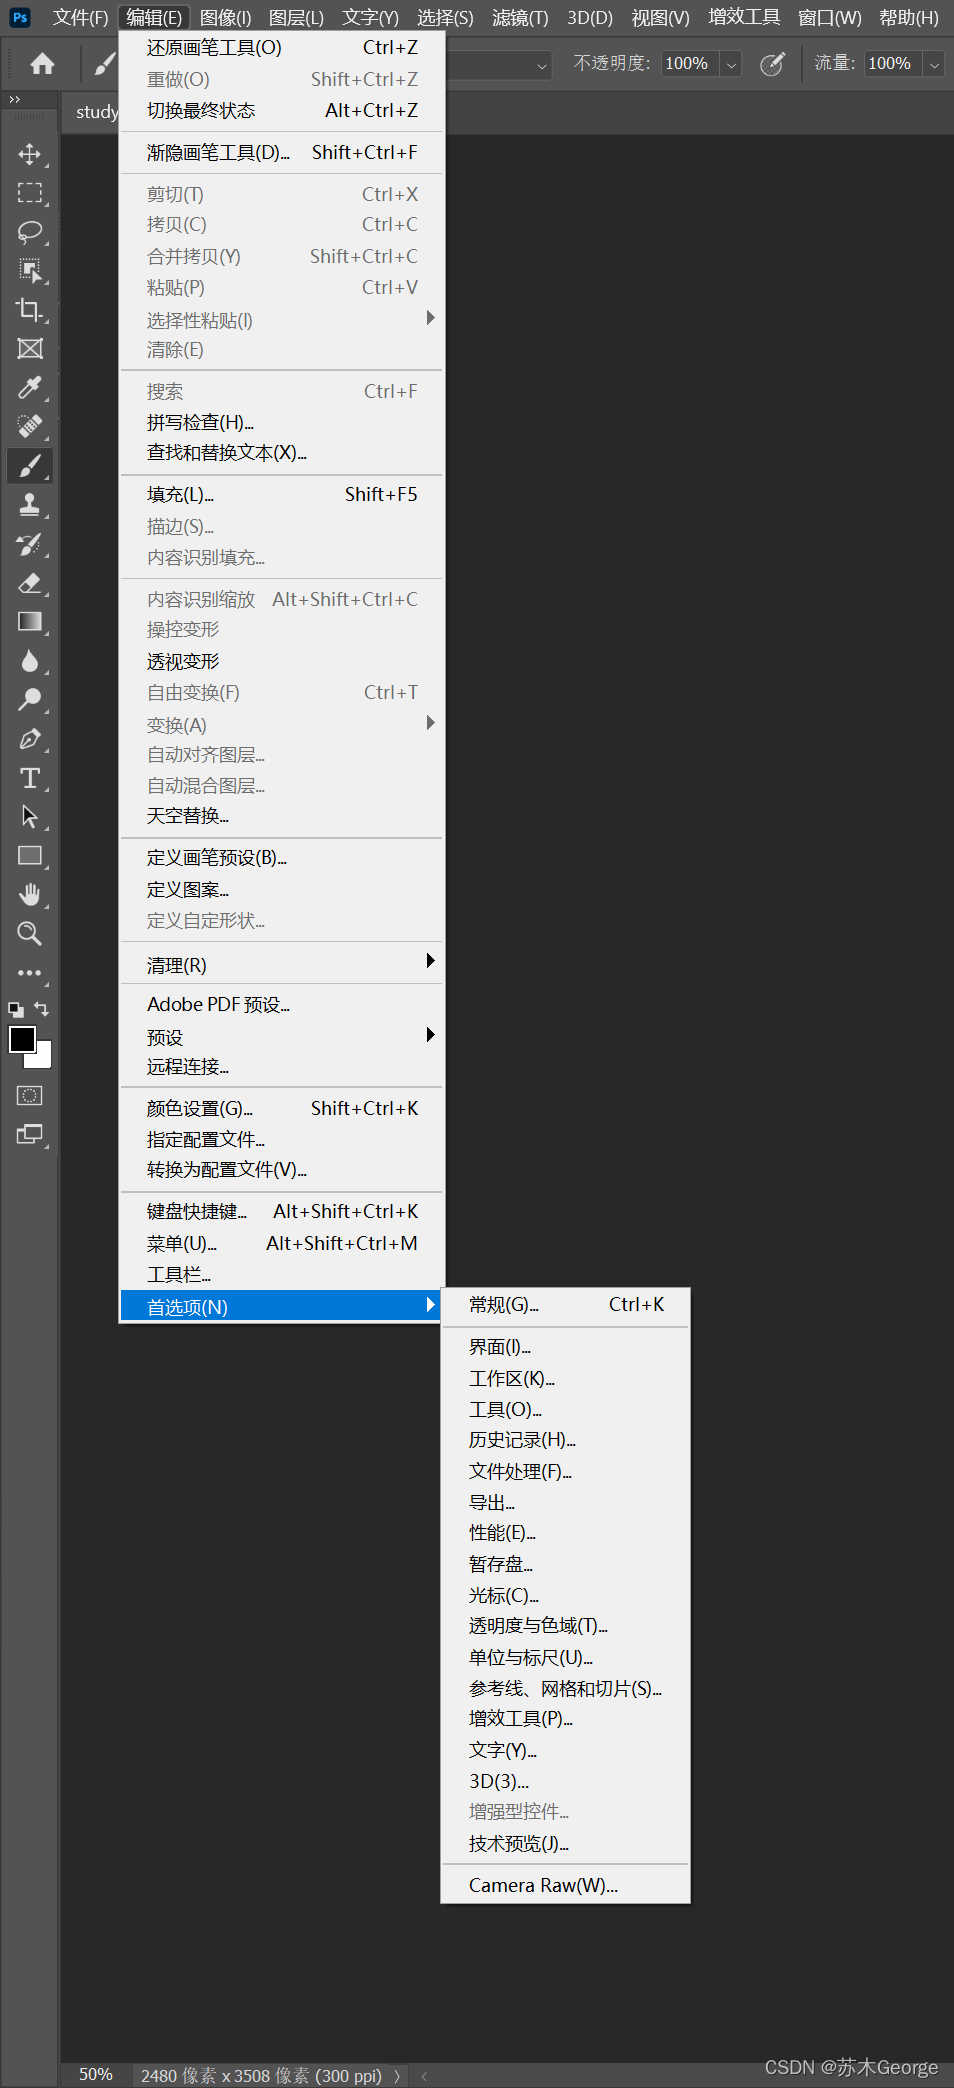This screenshot has height=2088, width=954.
Task: Click the white background color swatch
Action: [43, 1059]
